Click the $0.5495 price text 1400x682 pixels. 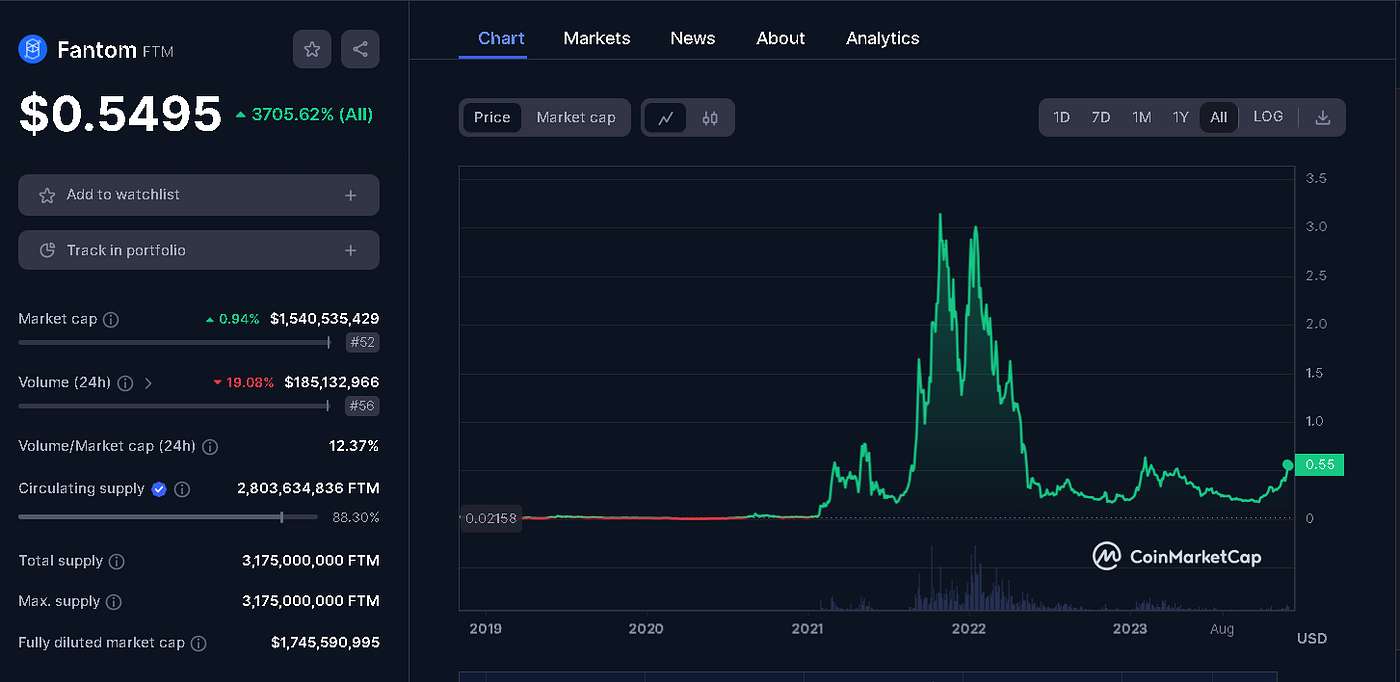point(120,114)
